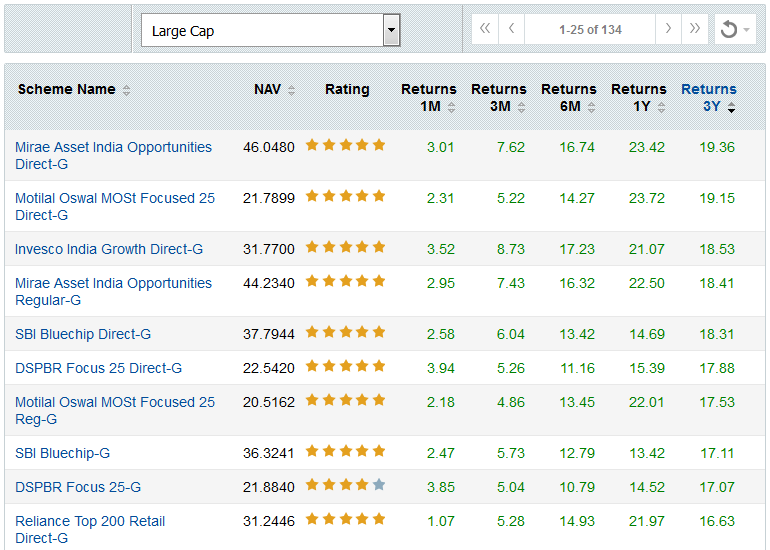
Task: Click star rating of SBI Bluechip Direct-G
Action: click(x=345, y=332)
